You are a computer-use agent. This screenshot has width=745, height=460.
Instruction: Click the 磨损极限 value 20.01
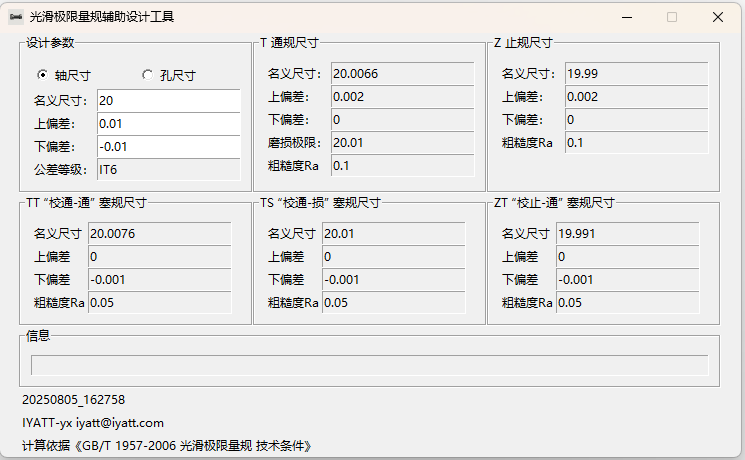[x=402, y=143]
